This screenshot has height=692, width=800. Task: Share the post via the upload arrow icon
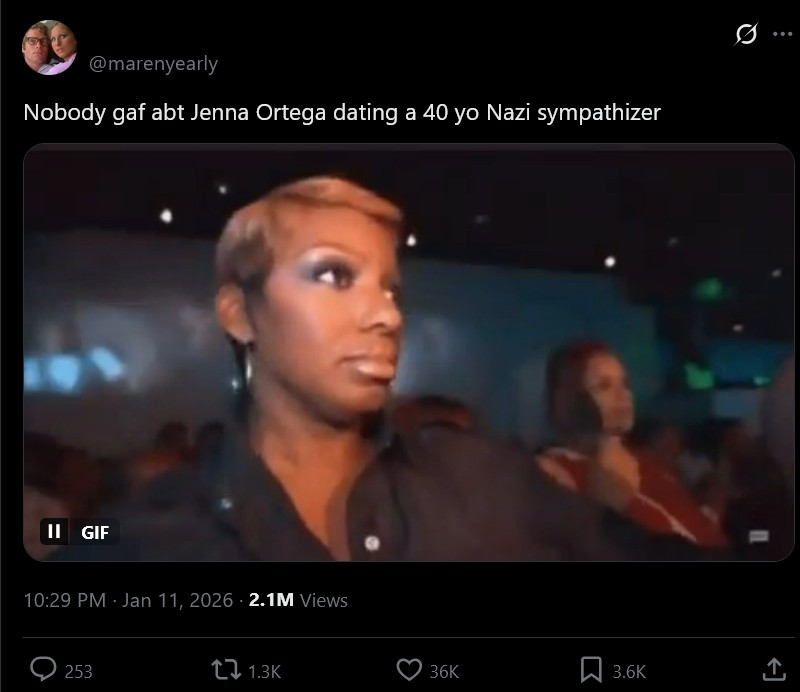click(x=774, y=670)
